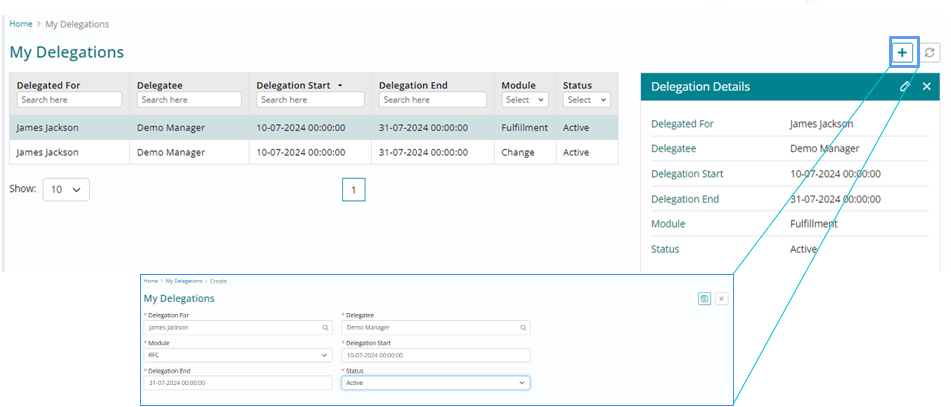Click search icon in Delegation For field
Image resolution: width=951 pixels, height=407 pixels.
(x=325, y=327)
